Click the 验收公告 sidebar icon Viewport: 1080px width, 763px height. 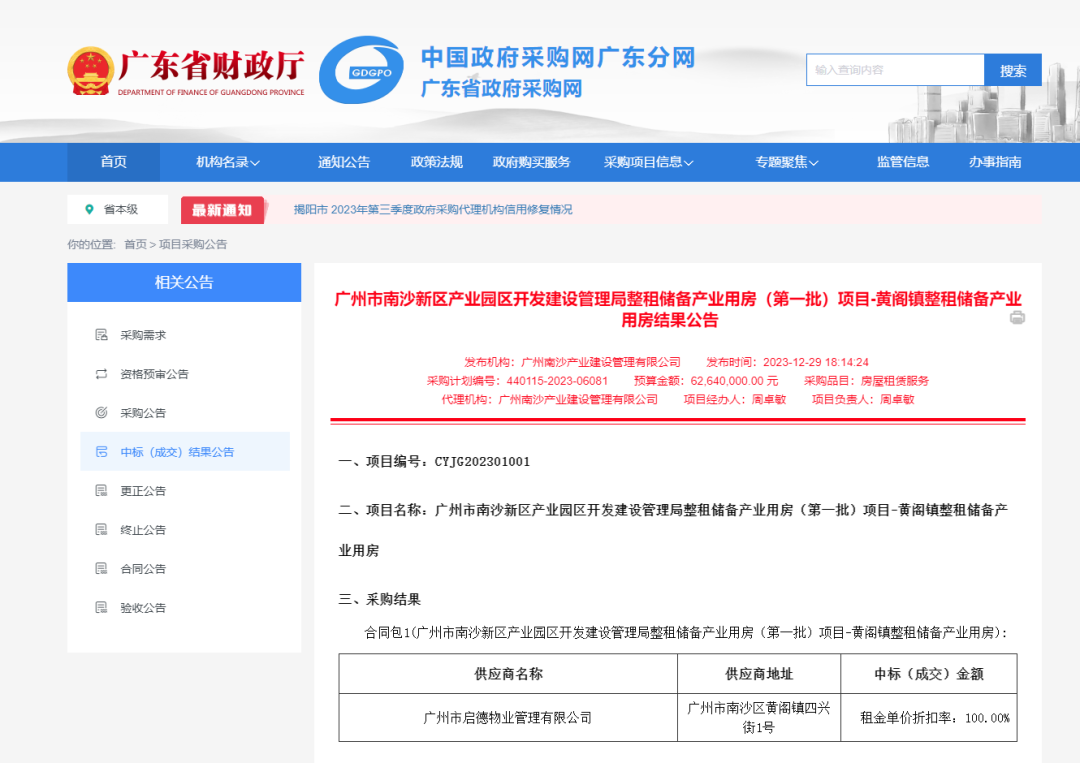point(101,607)
